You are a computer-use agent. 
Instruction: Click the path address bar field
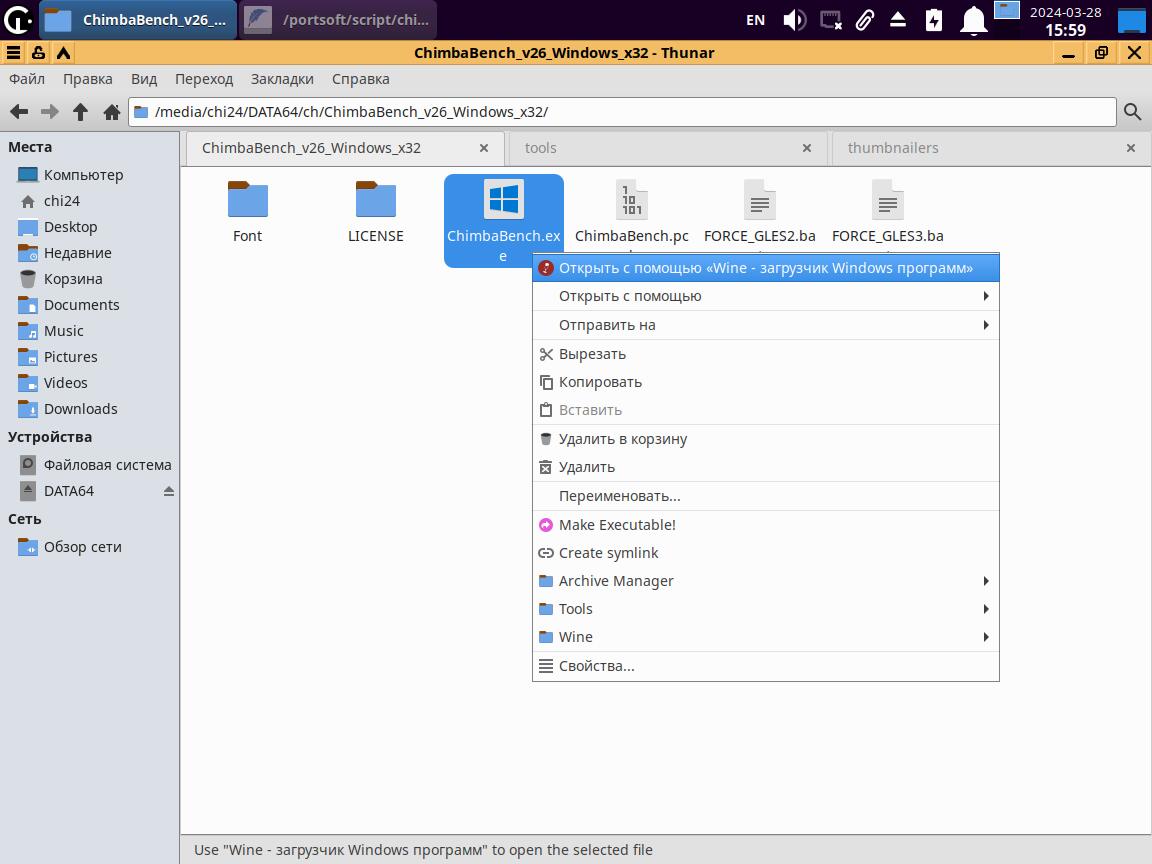pos(622,112)
